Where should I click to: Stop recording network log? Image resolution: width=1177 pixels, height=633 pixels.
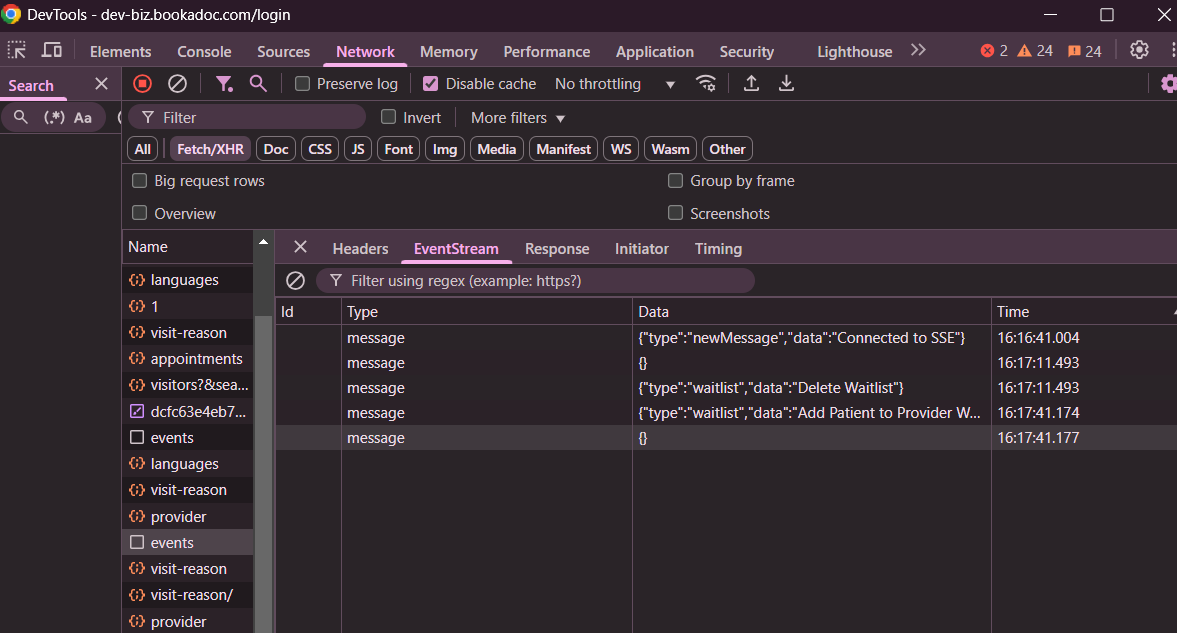pos(140,84)
